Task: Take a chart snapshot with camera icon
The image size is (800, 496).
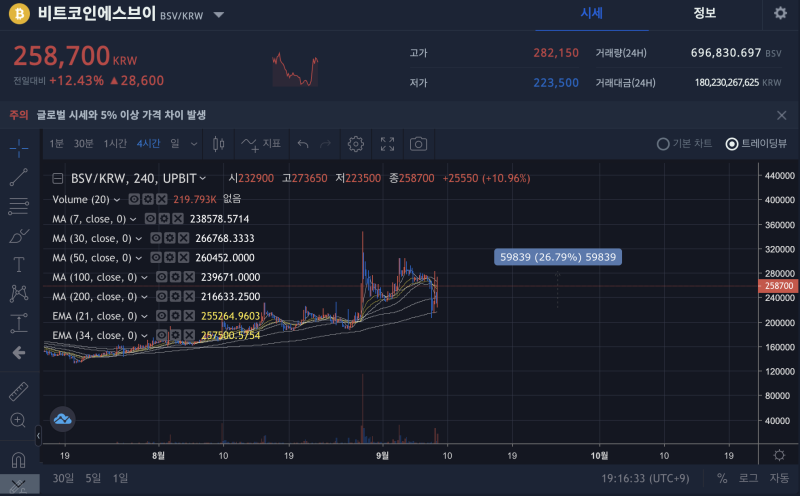Action: tap(418, 144)
